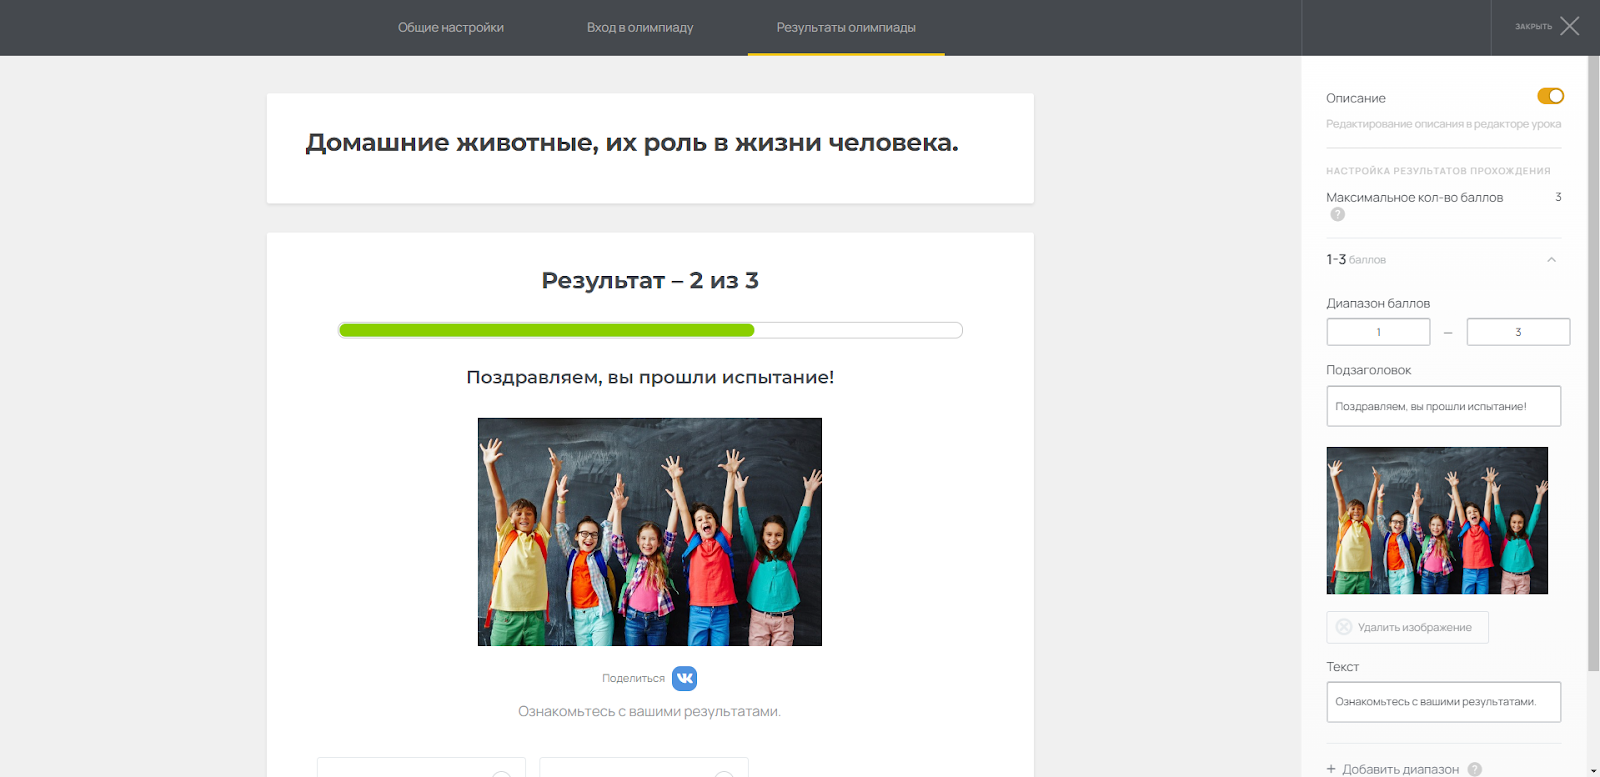The height and width of the screenshot is (777, 1600).
Task: Click the Диапазон баллов label
Action: tap(1378, 303)
